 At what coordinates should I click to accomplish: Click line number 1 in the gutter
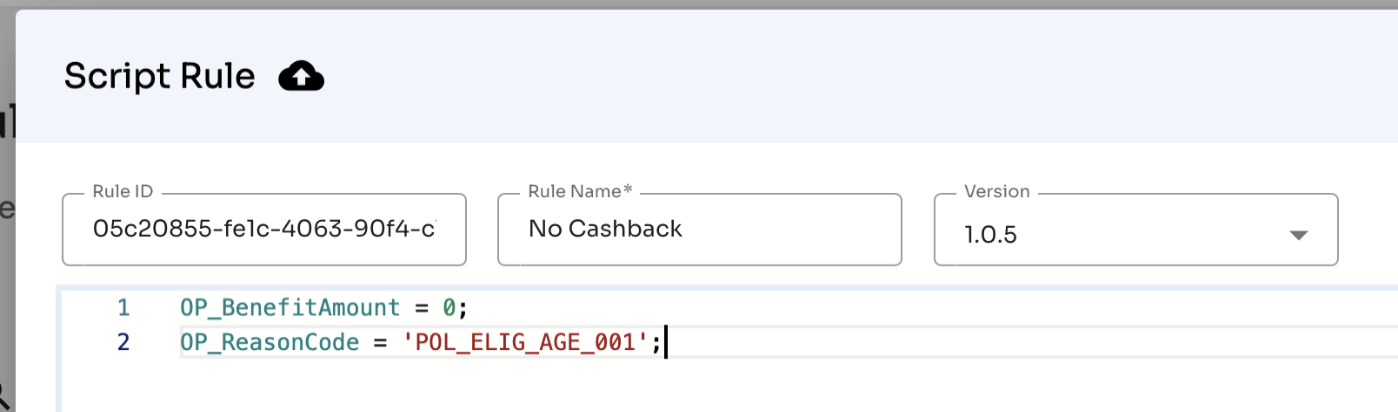[123, 307]
